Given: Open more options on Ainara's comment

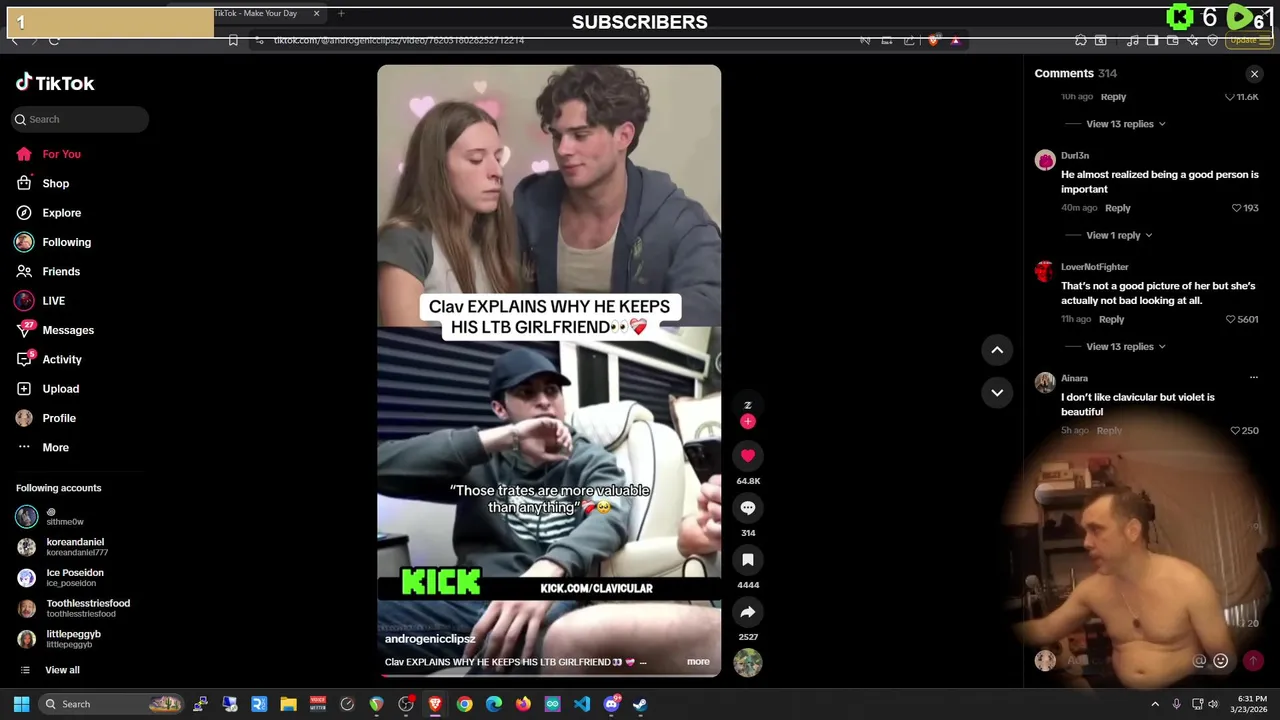Looking at the screenshot, I should [1253, 378].
